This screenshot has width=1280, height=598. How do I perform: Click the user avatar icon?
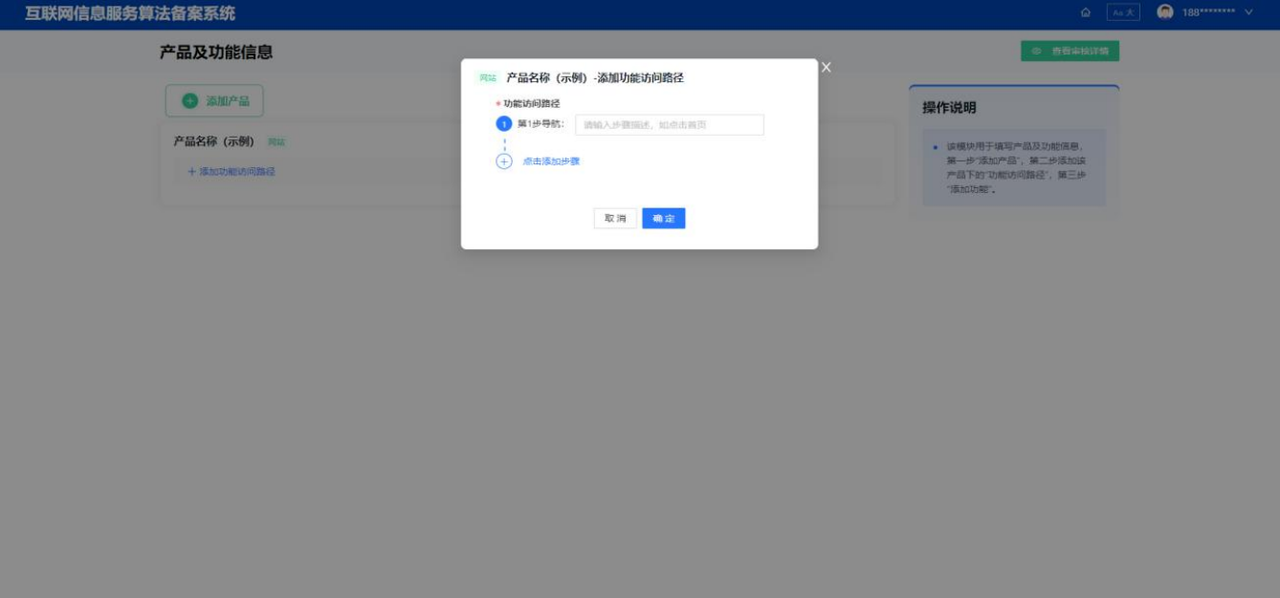(1165, 12)
